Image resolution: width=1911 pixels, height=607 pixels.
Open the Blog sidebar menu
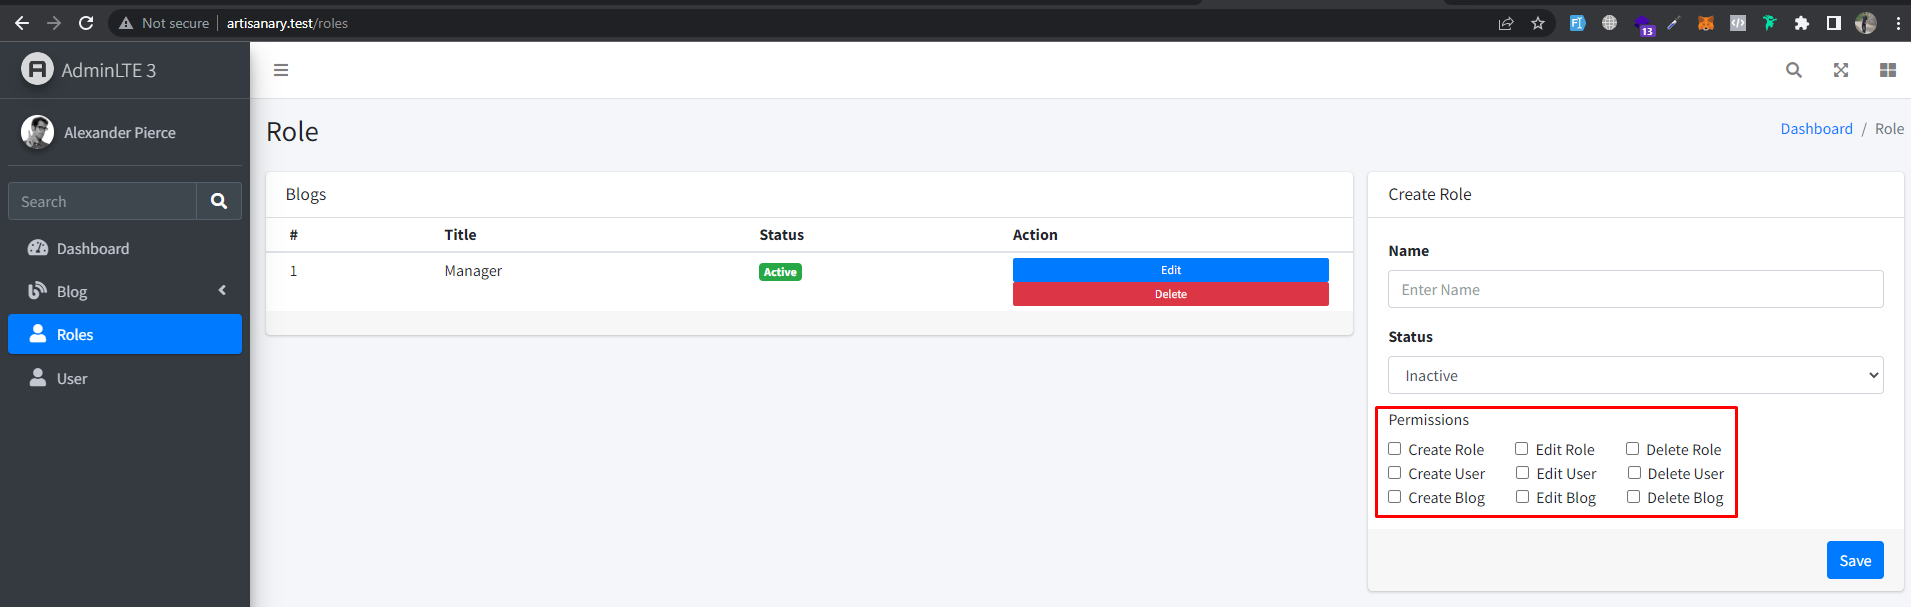point(125,291)
